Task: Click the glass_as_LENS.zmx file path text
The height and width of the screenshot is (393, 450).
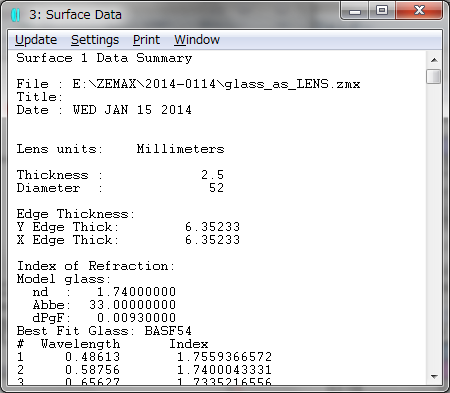Action: click(x=216, y=84)
